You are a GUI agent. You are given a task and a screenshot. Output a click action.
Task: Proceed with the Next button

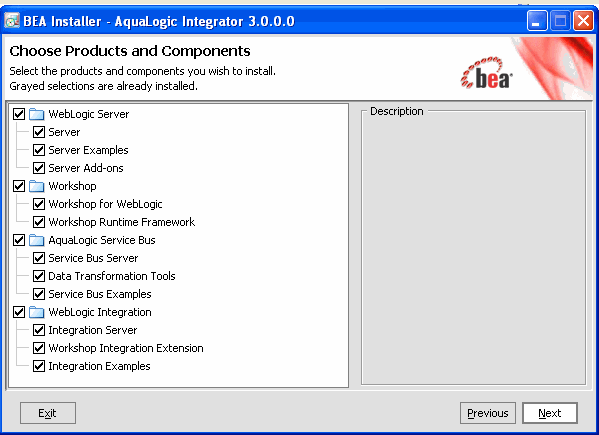pyautogui.click(x=550, y=413)
